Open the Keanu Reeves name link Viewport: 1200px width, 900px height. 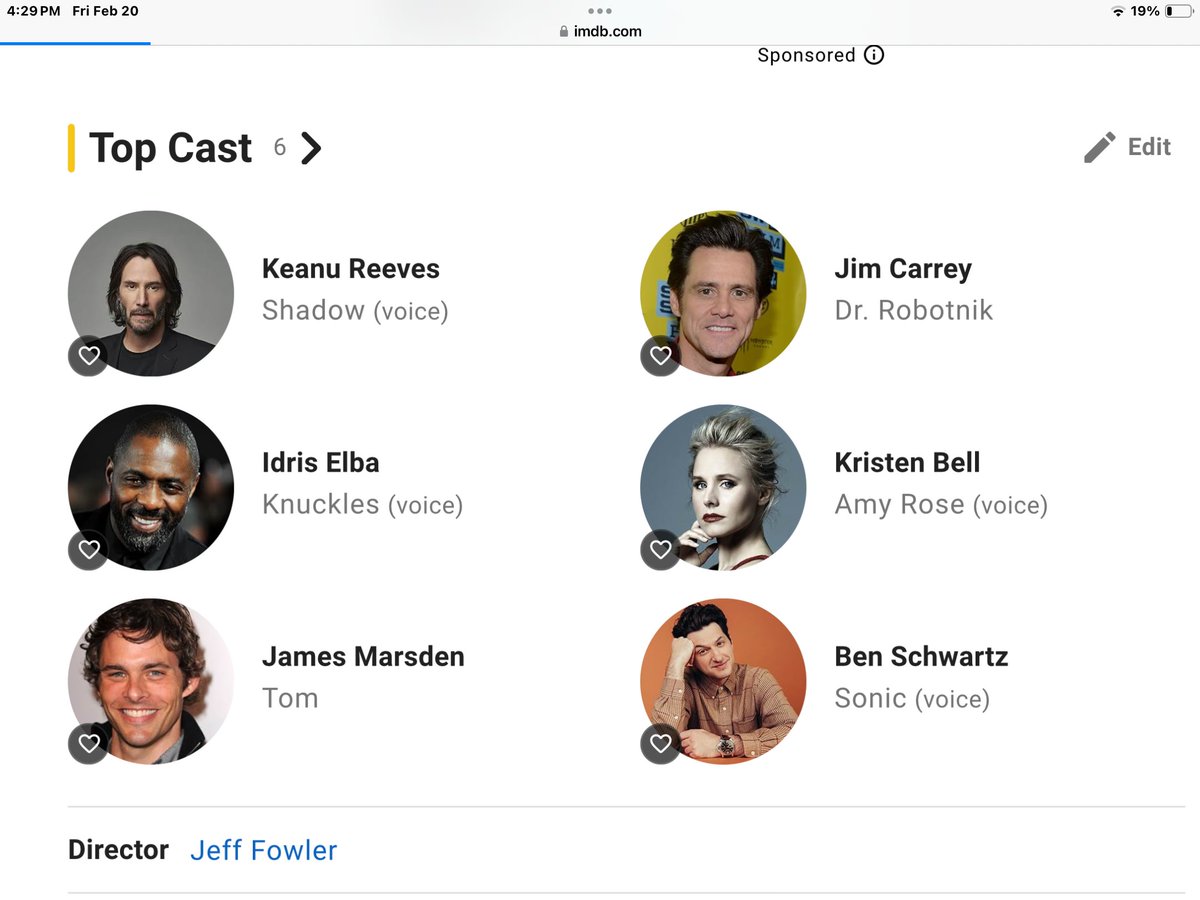pyautogui.click(x=351, y=269)
